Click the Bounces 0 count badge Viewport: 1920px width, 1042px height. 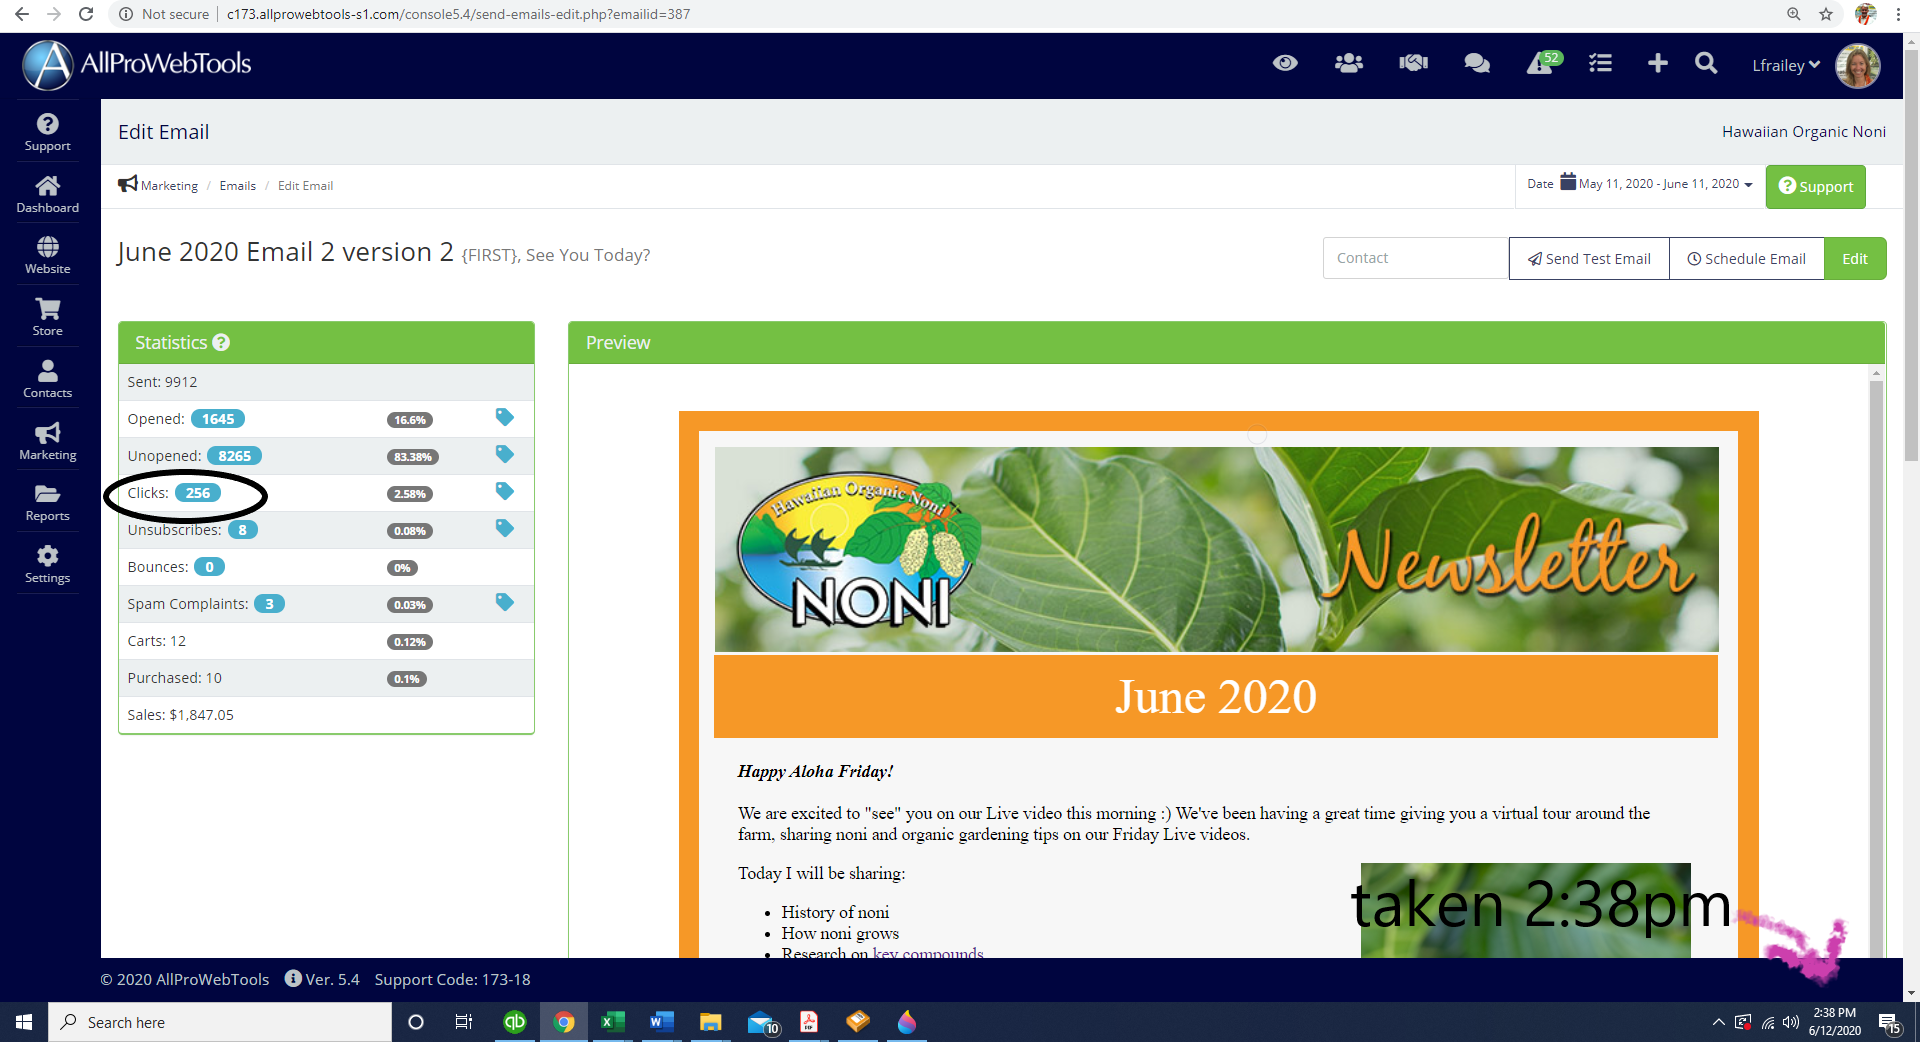click(209, 567)
